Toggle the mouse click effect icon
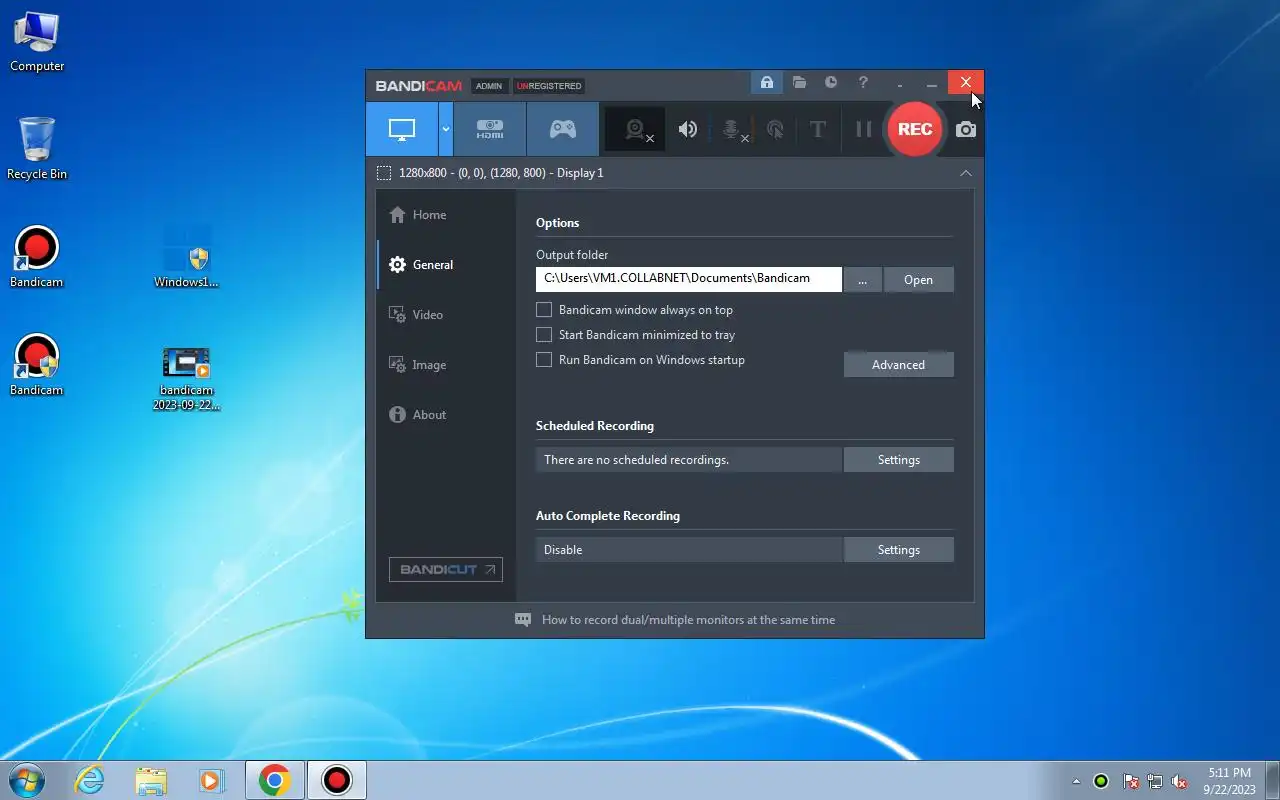Viewport: 1280px width, 800px height. [x=775, y=129]
